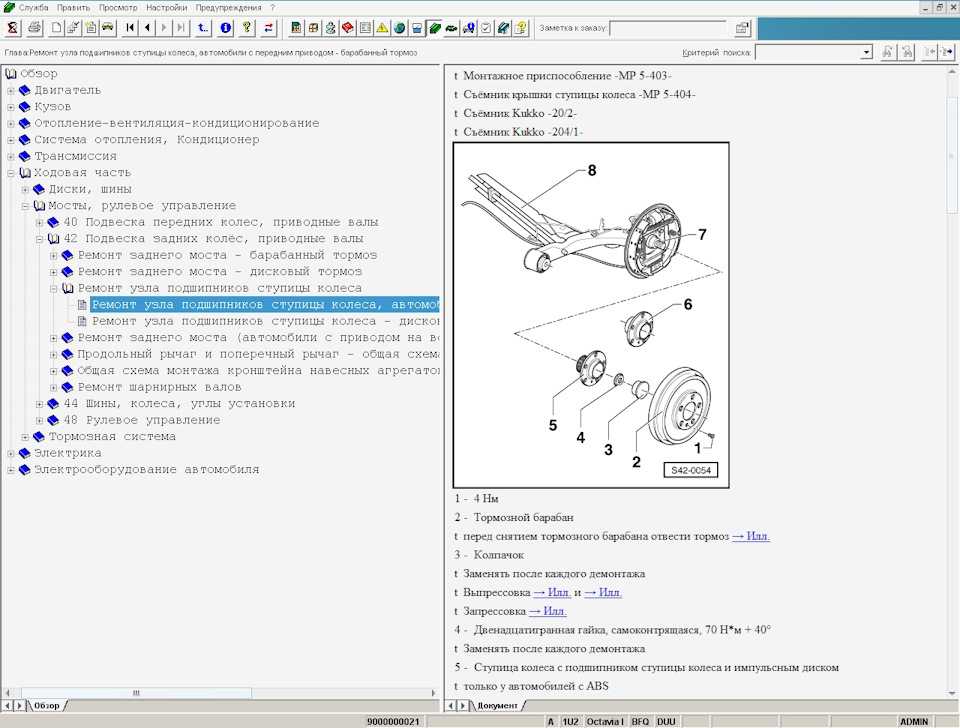Click the 'BFQ' status bar entry
The height and width of the screenshot is (728, 960).
pos(640,722)
